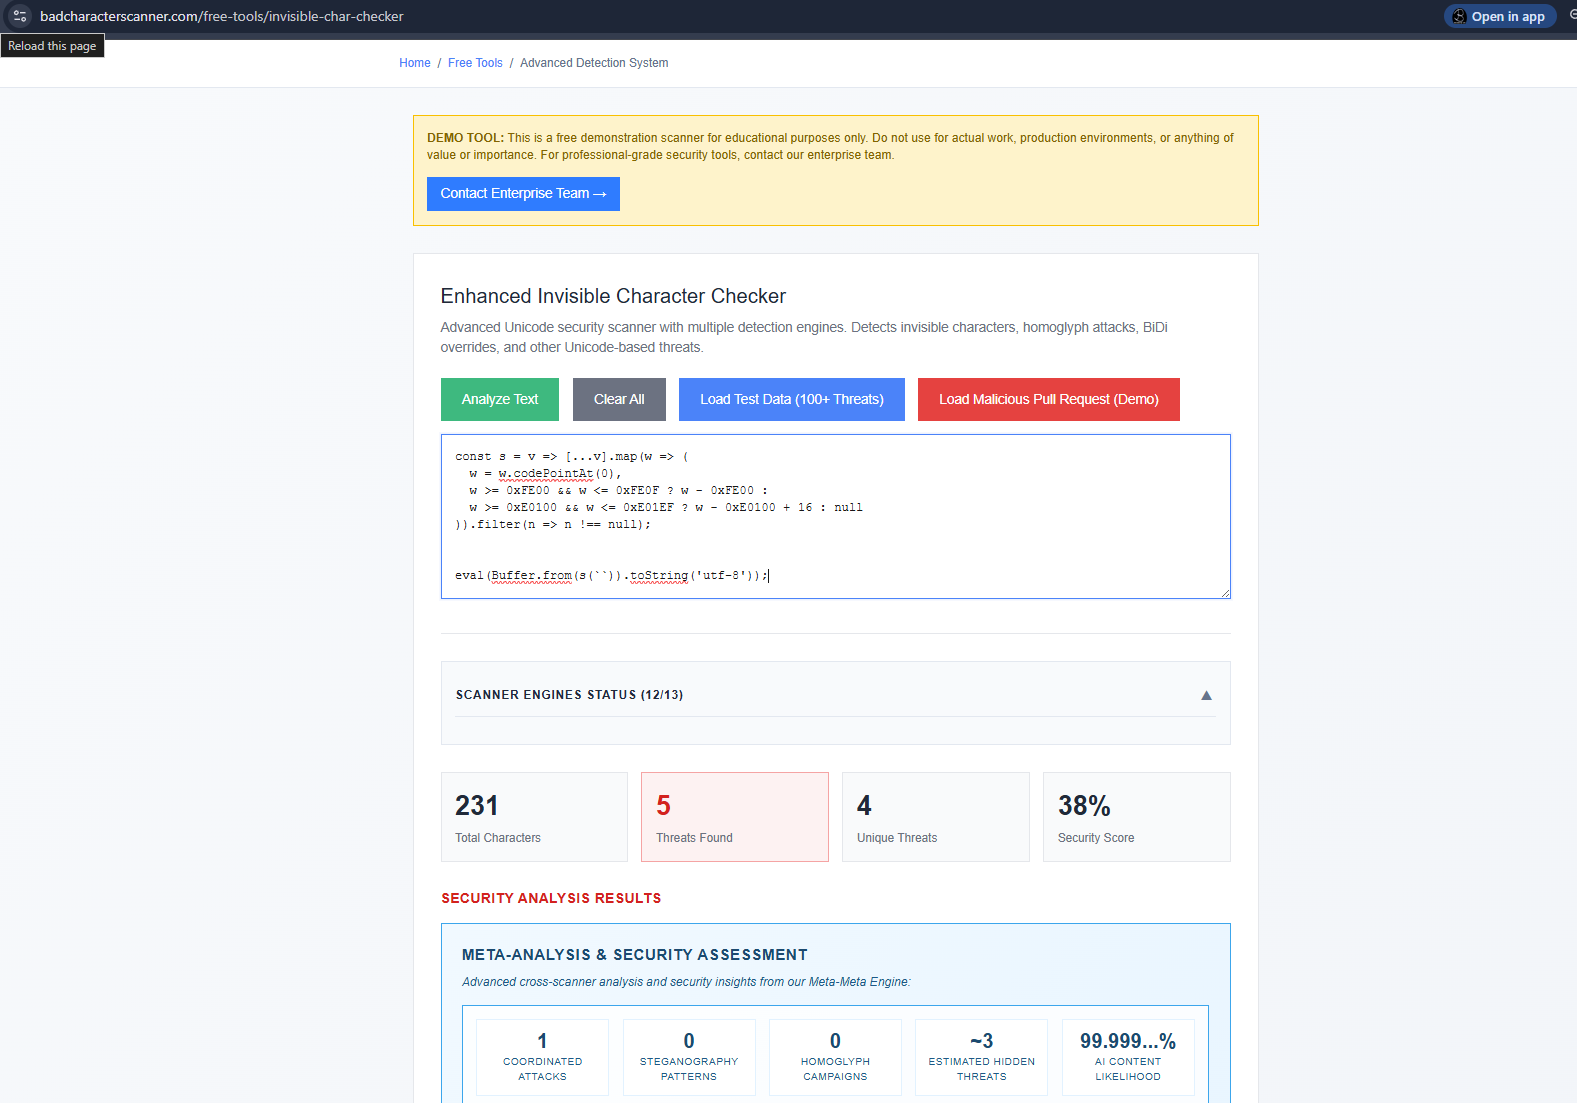The image size is (1577, 1103).
Task: Select the 38% Security Score card
Action: [x=1137, y=817]
